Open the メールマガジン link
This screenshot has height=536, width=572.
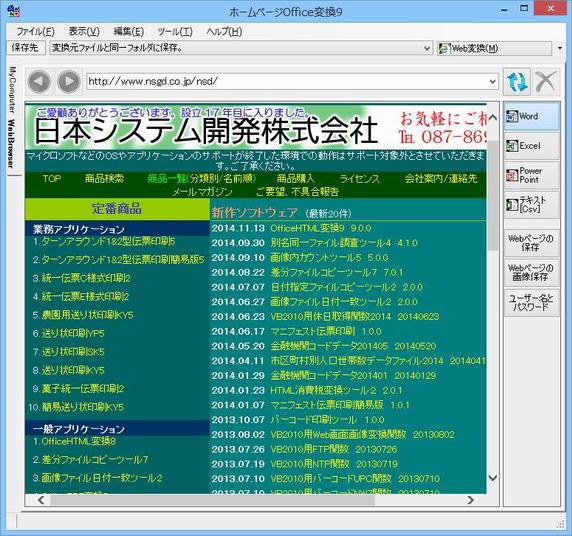pos(202,192)
